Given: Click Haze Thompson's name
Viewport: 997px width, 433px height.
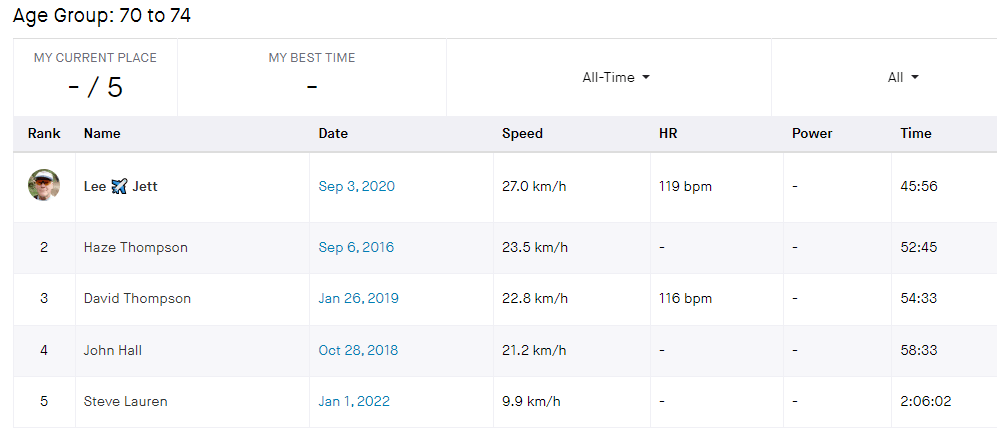Looking at the screenshot, I should (x=135, y=248).
